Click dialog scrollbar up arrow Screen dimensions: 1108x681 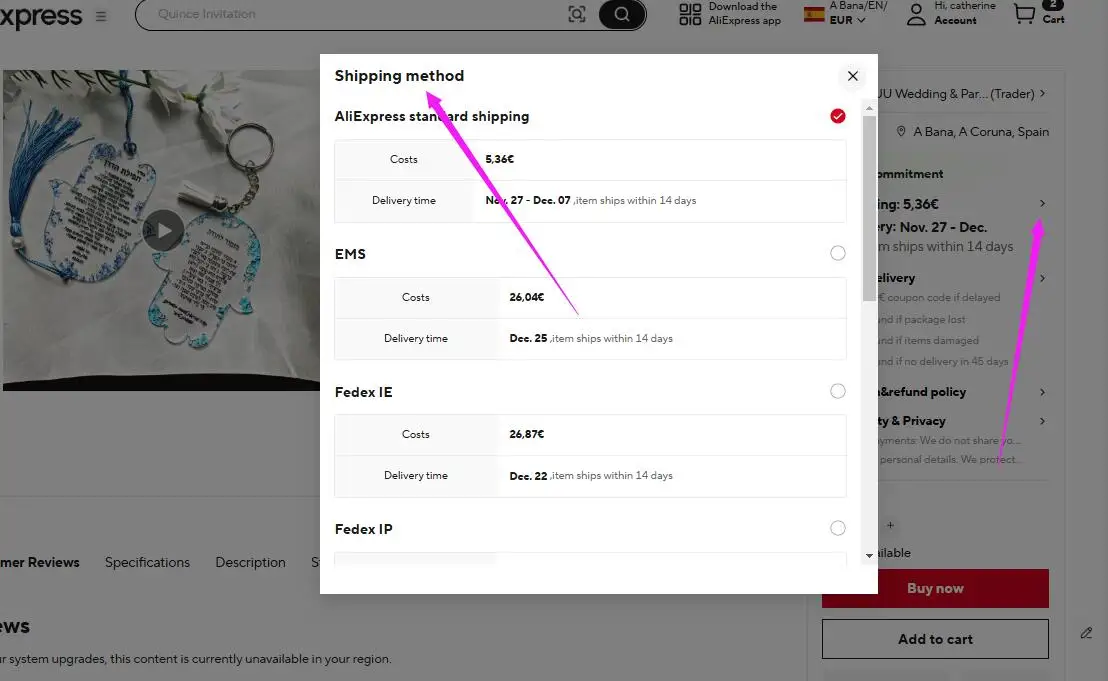click(x=869, y=109)
